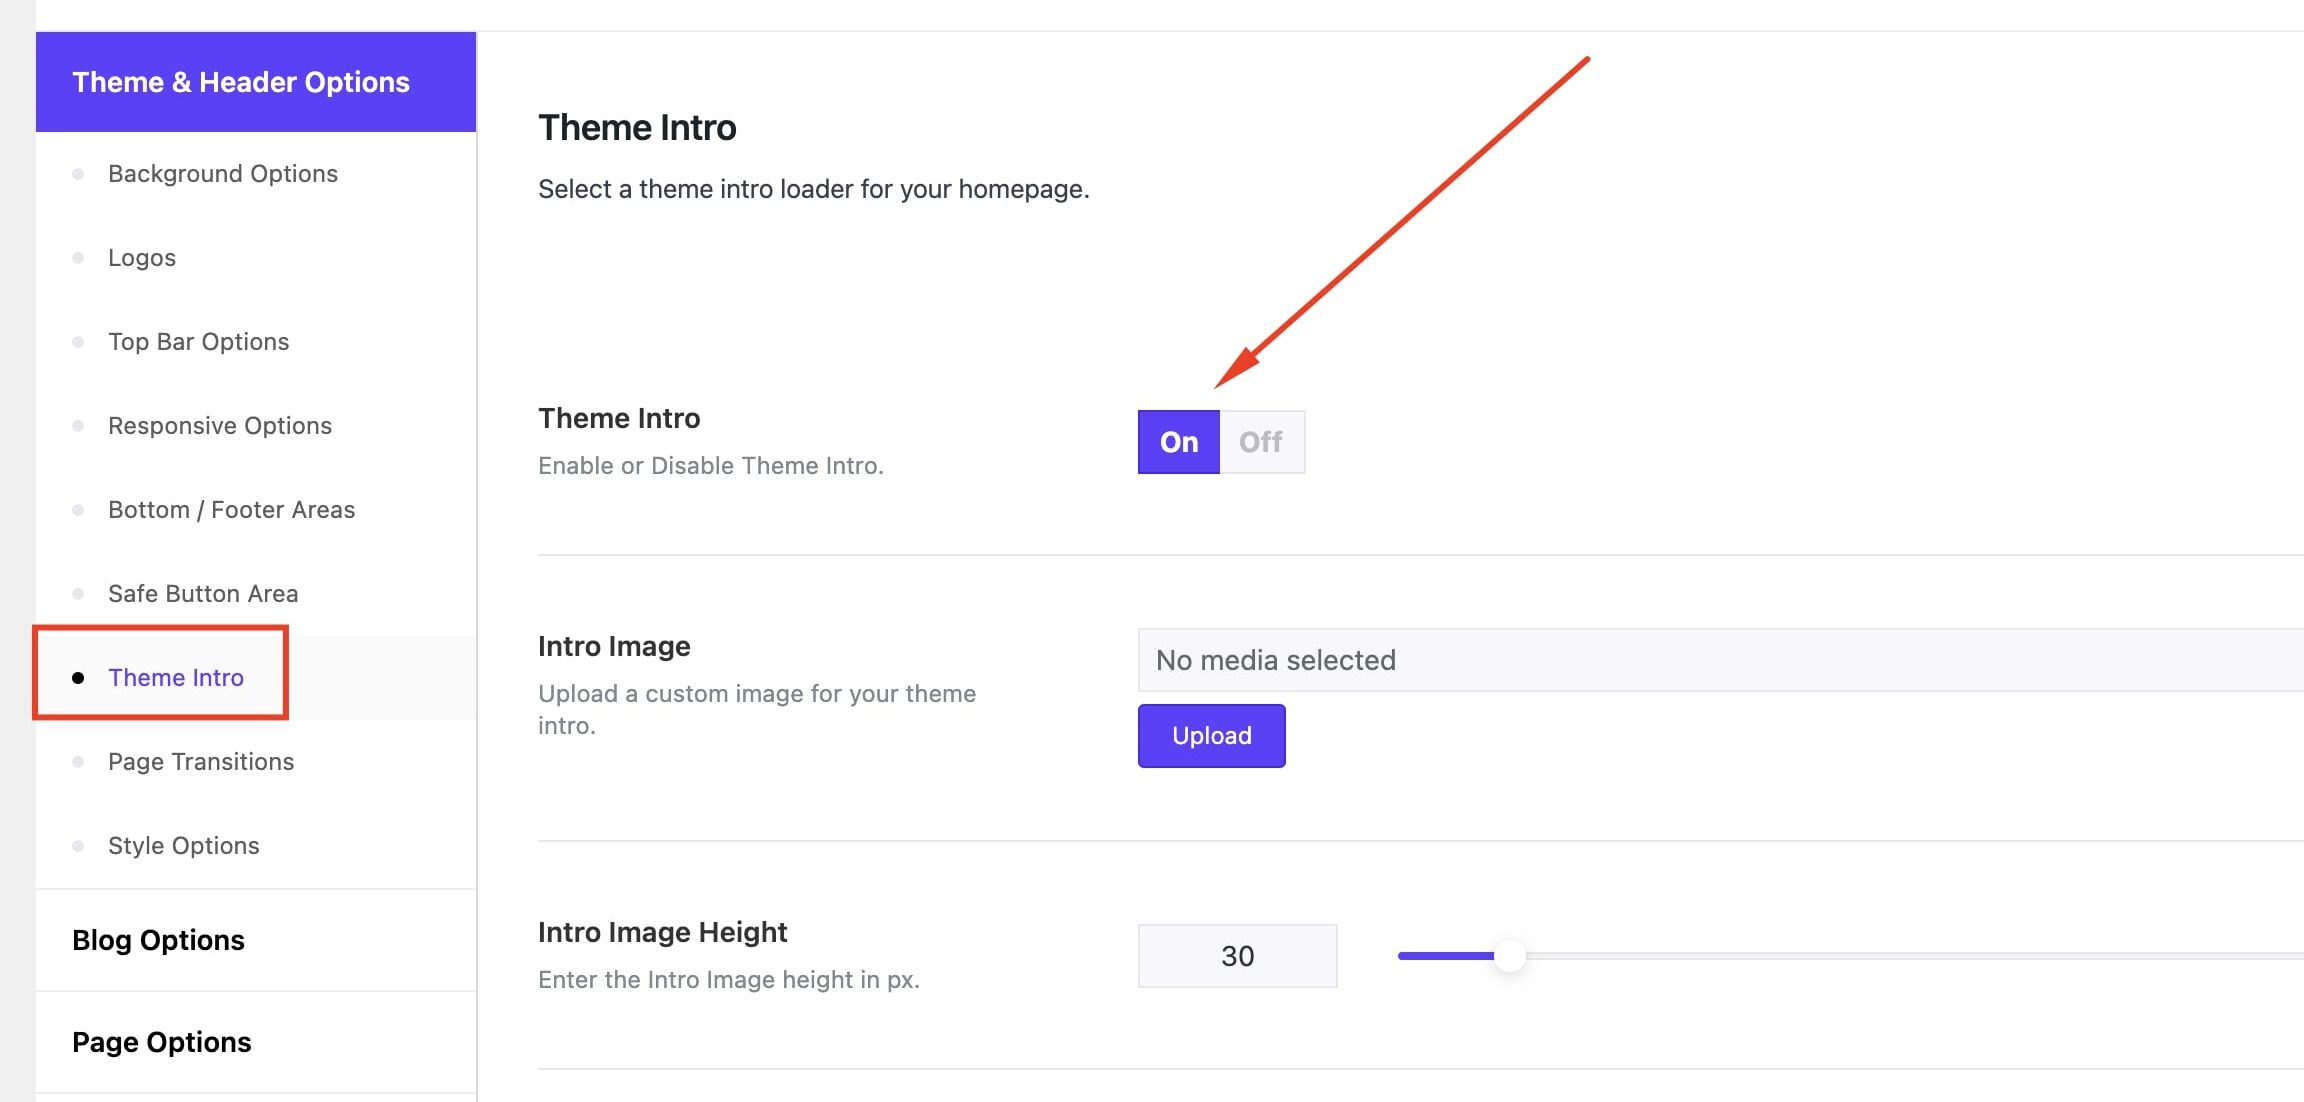The height and width of the screenshot is (1102, 2304).
Task: Click Intro Image Height value field
Action: 1238,956
